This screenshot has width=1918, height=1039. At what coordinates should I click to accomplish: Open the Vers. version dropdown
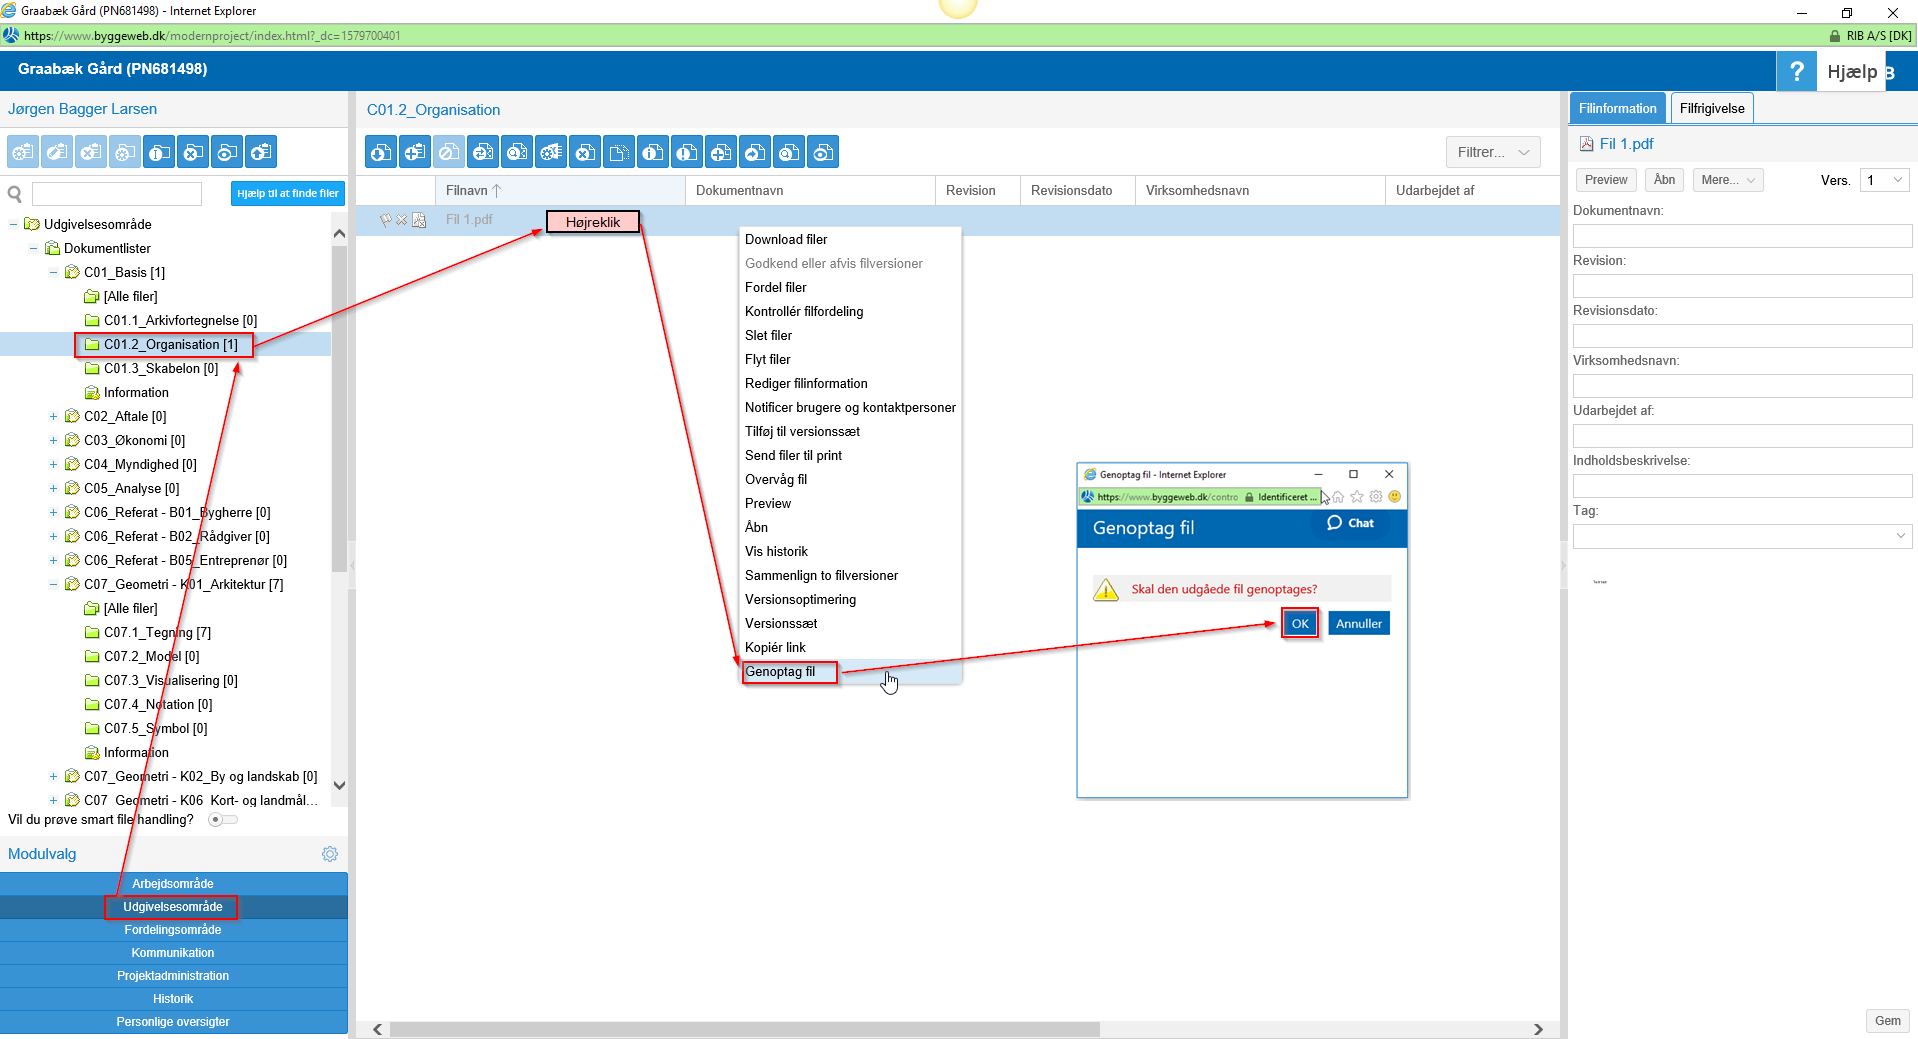click(x=1884, y=180)
